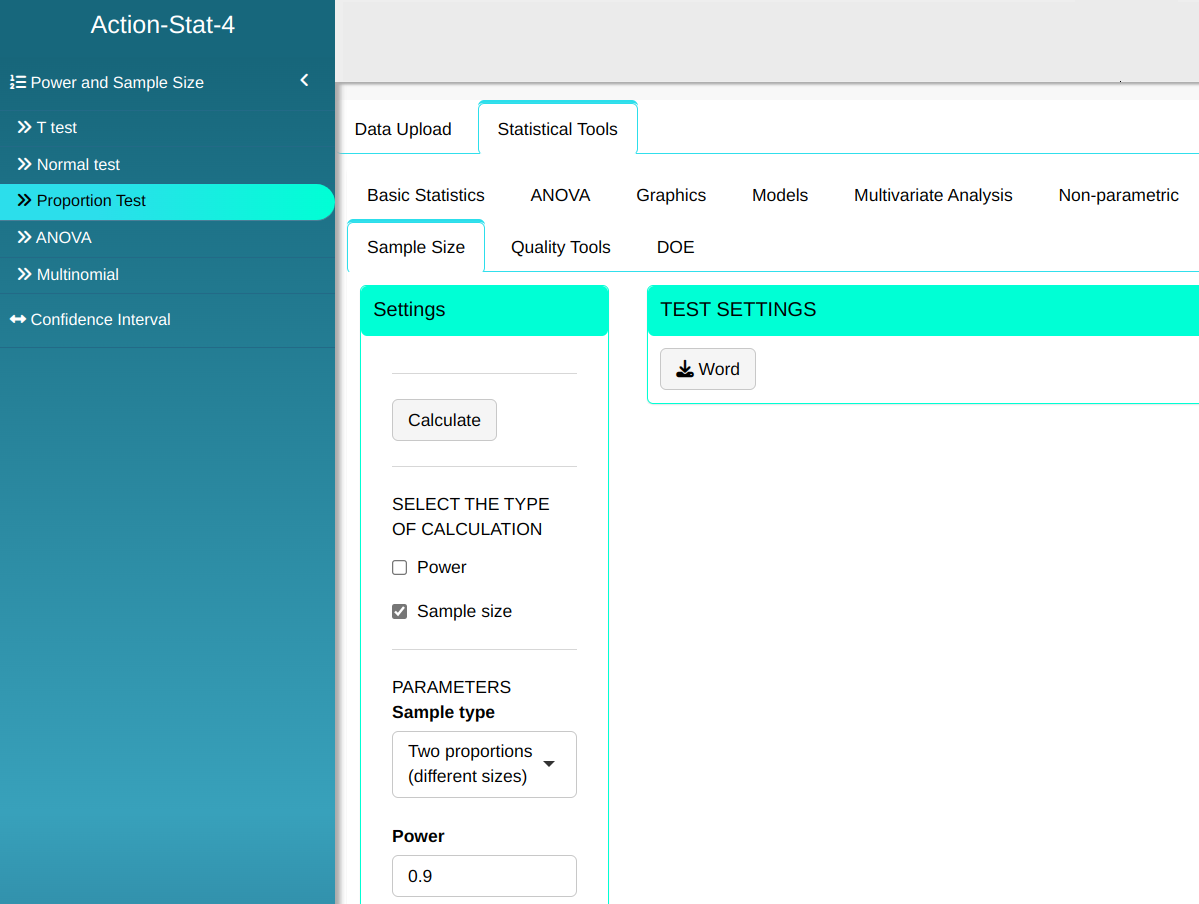
Task: Open the Quality Tools tab
Action: 560,247
